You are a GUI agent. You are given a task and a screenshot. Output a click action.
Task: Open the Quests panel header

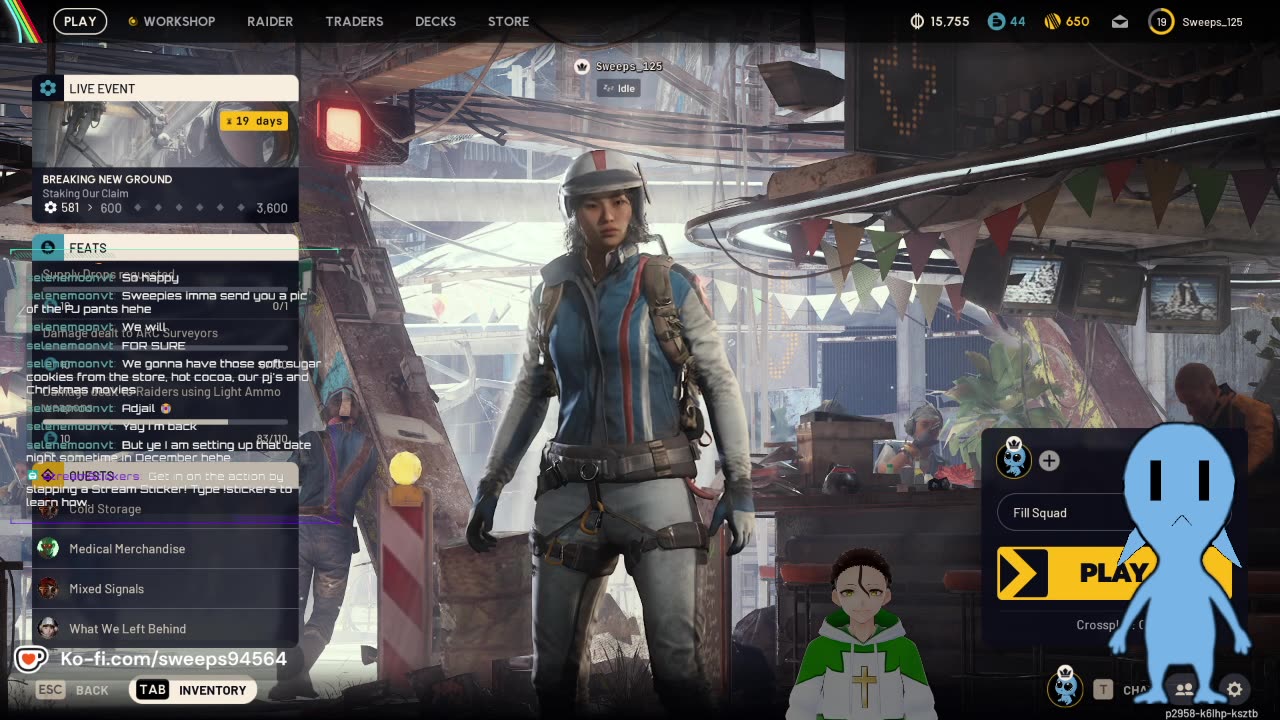(x=165, y=476)
